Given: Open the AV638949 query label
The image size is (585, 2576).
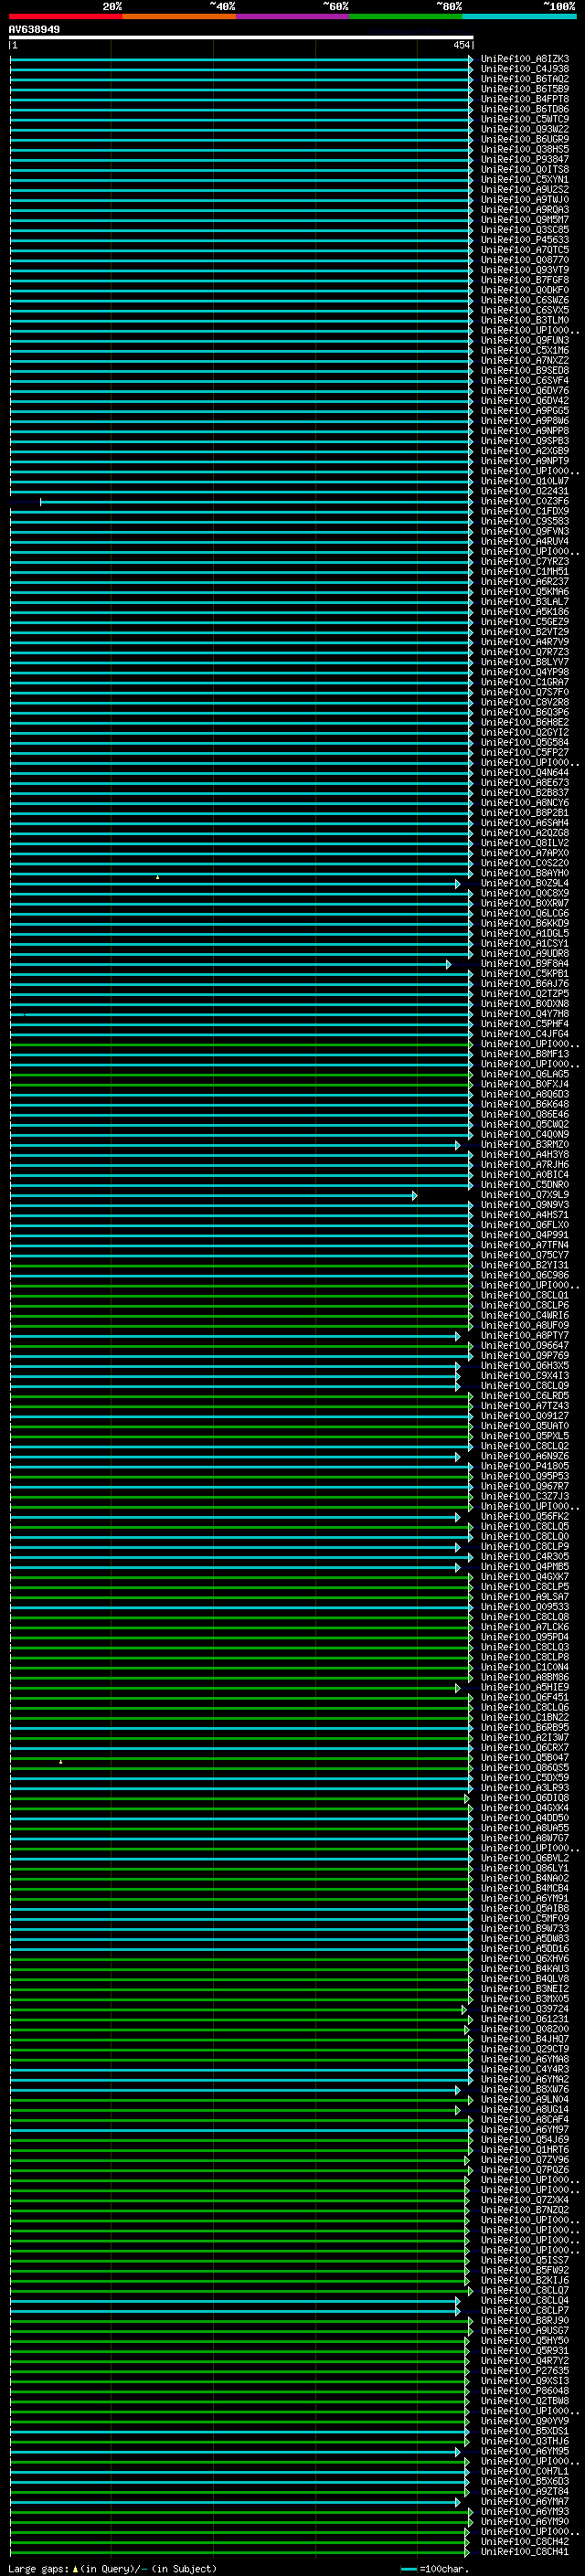Looking at the screenshot, I should point(34,30).
